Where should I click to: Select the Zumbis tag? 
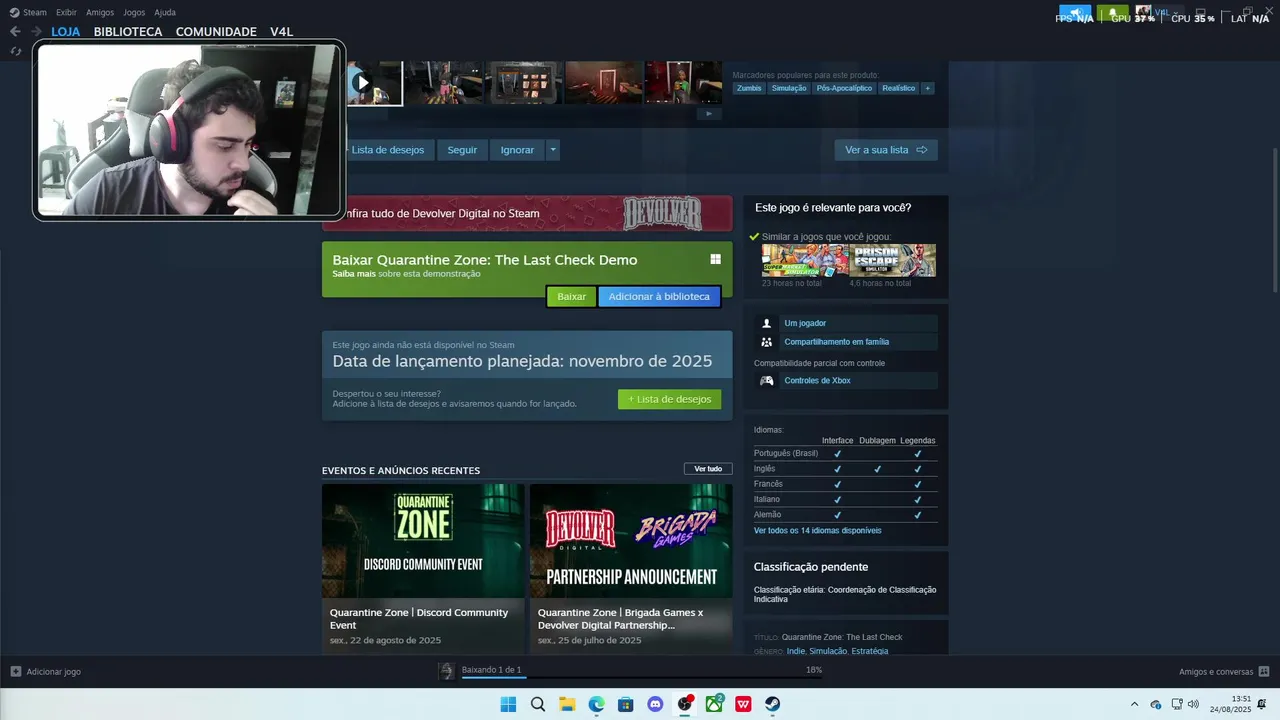(749, 88)
